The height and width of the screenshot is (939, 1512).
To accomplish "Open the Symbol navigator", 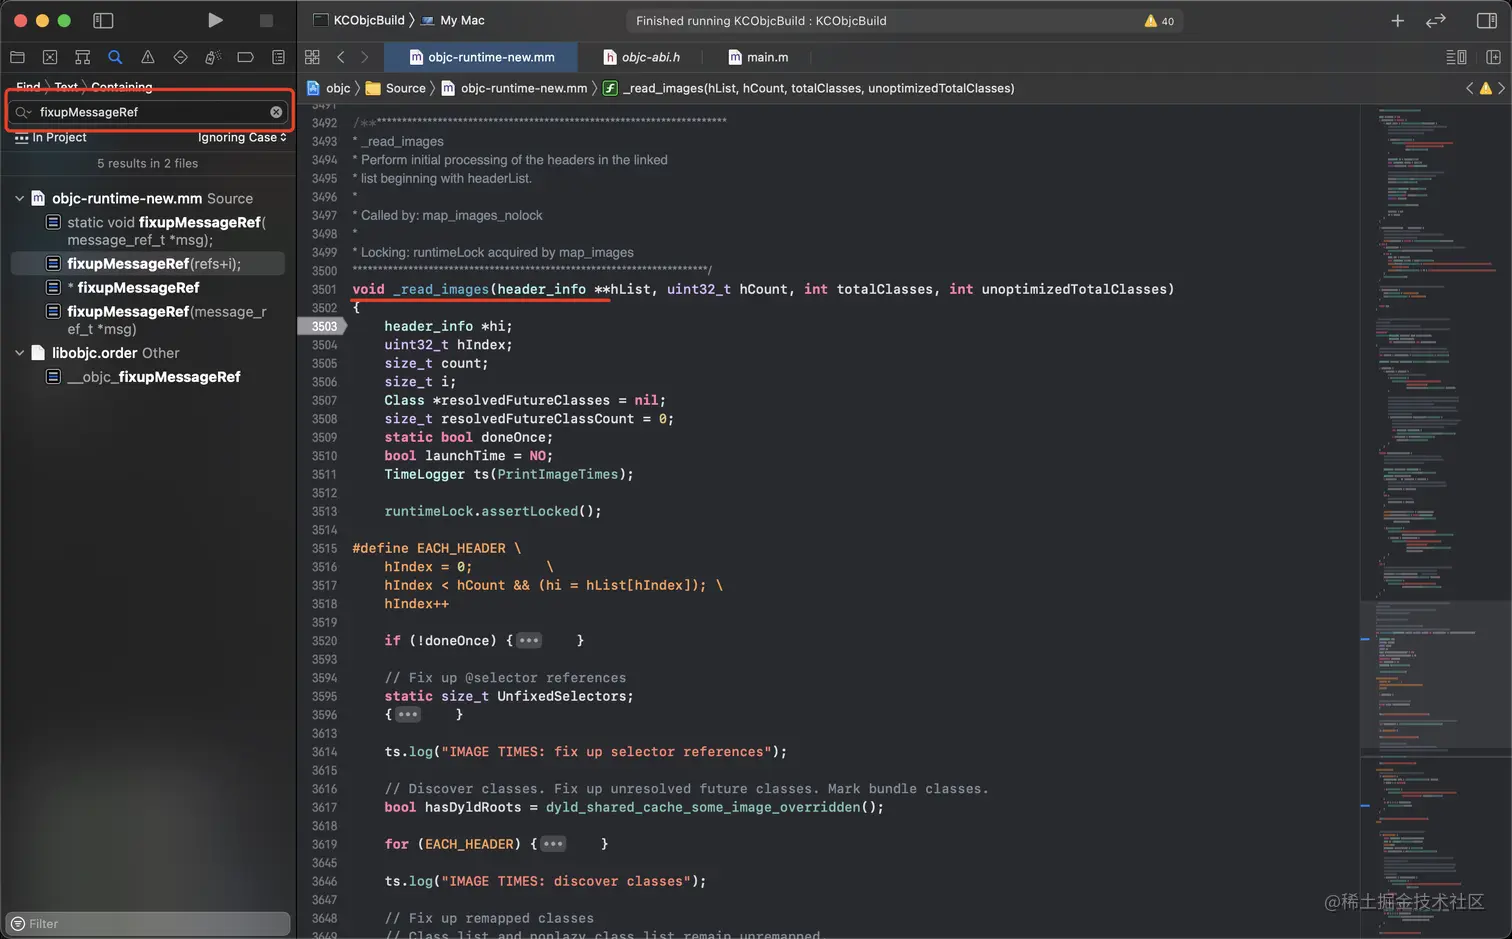I will pos(82,57).
